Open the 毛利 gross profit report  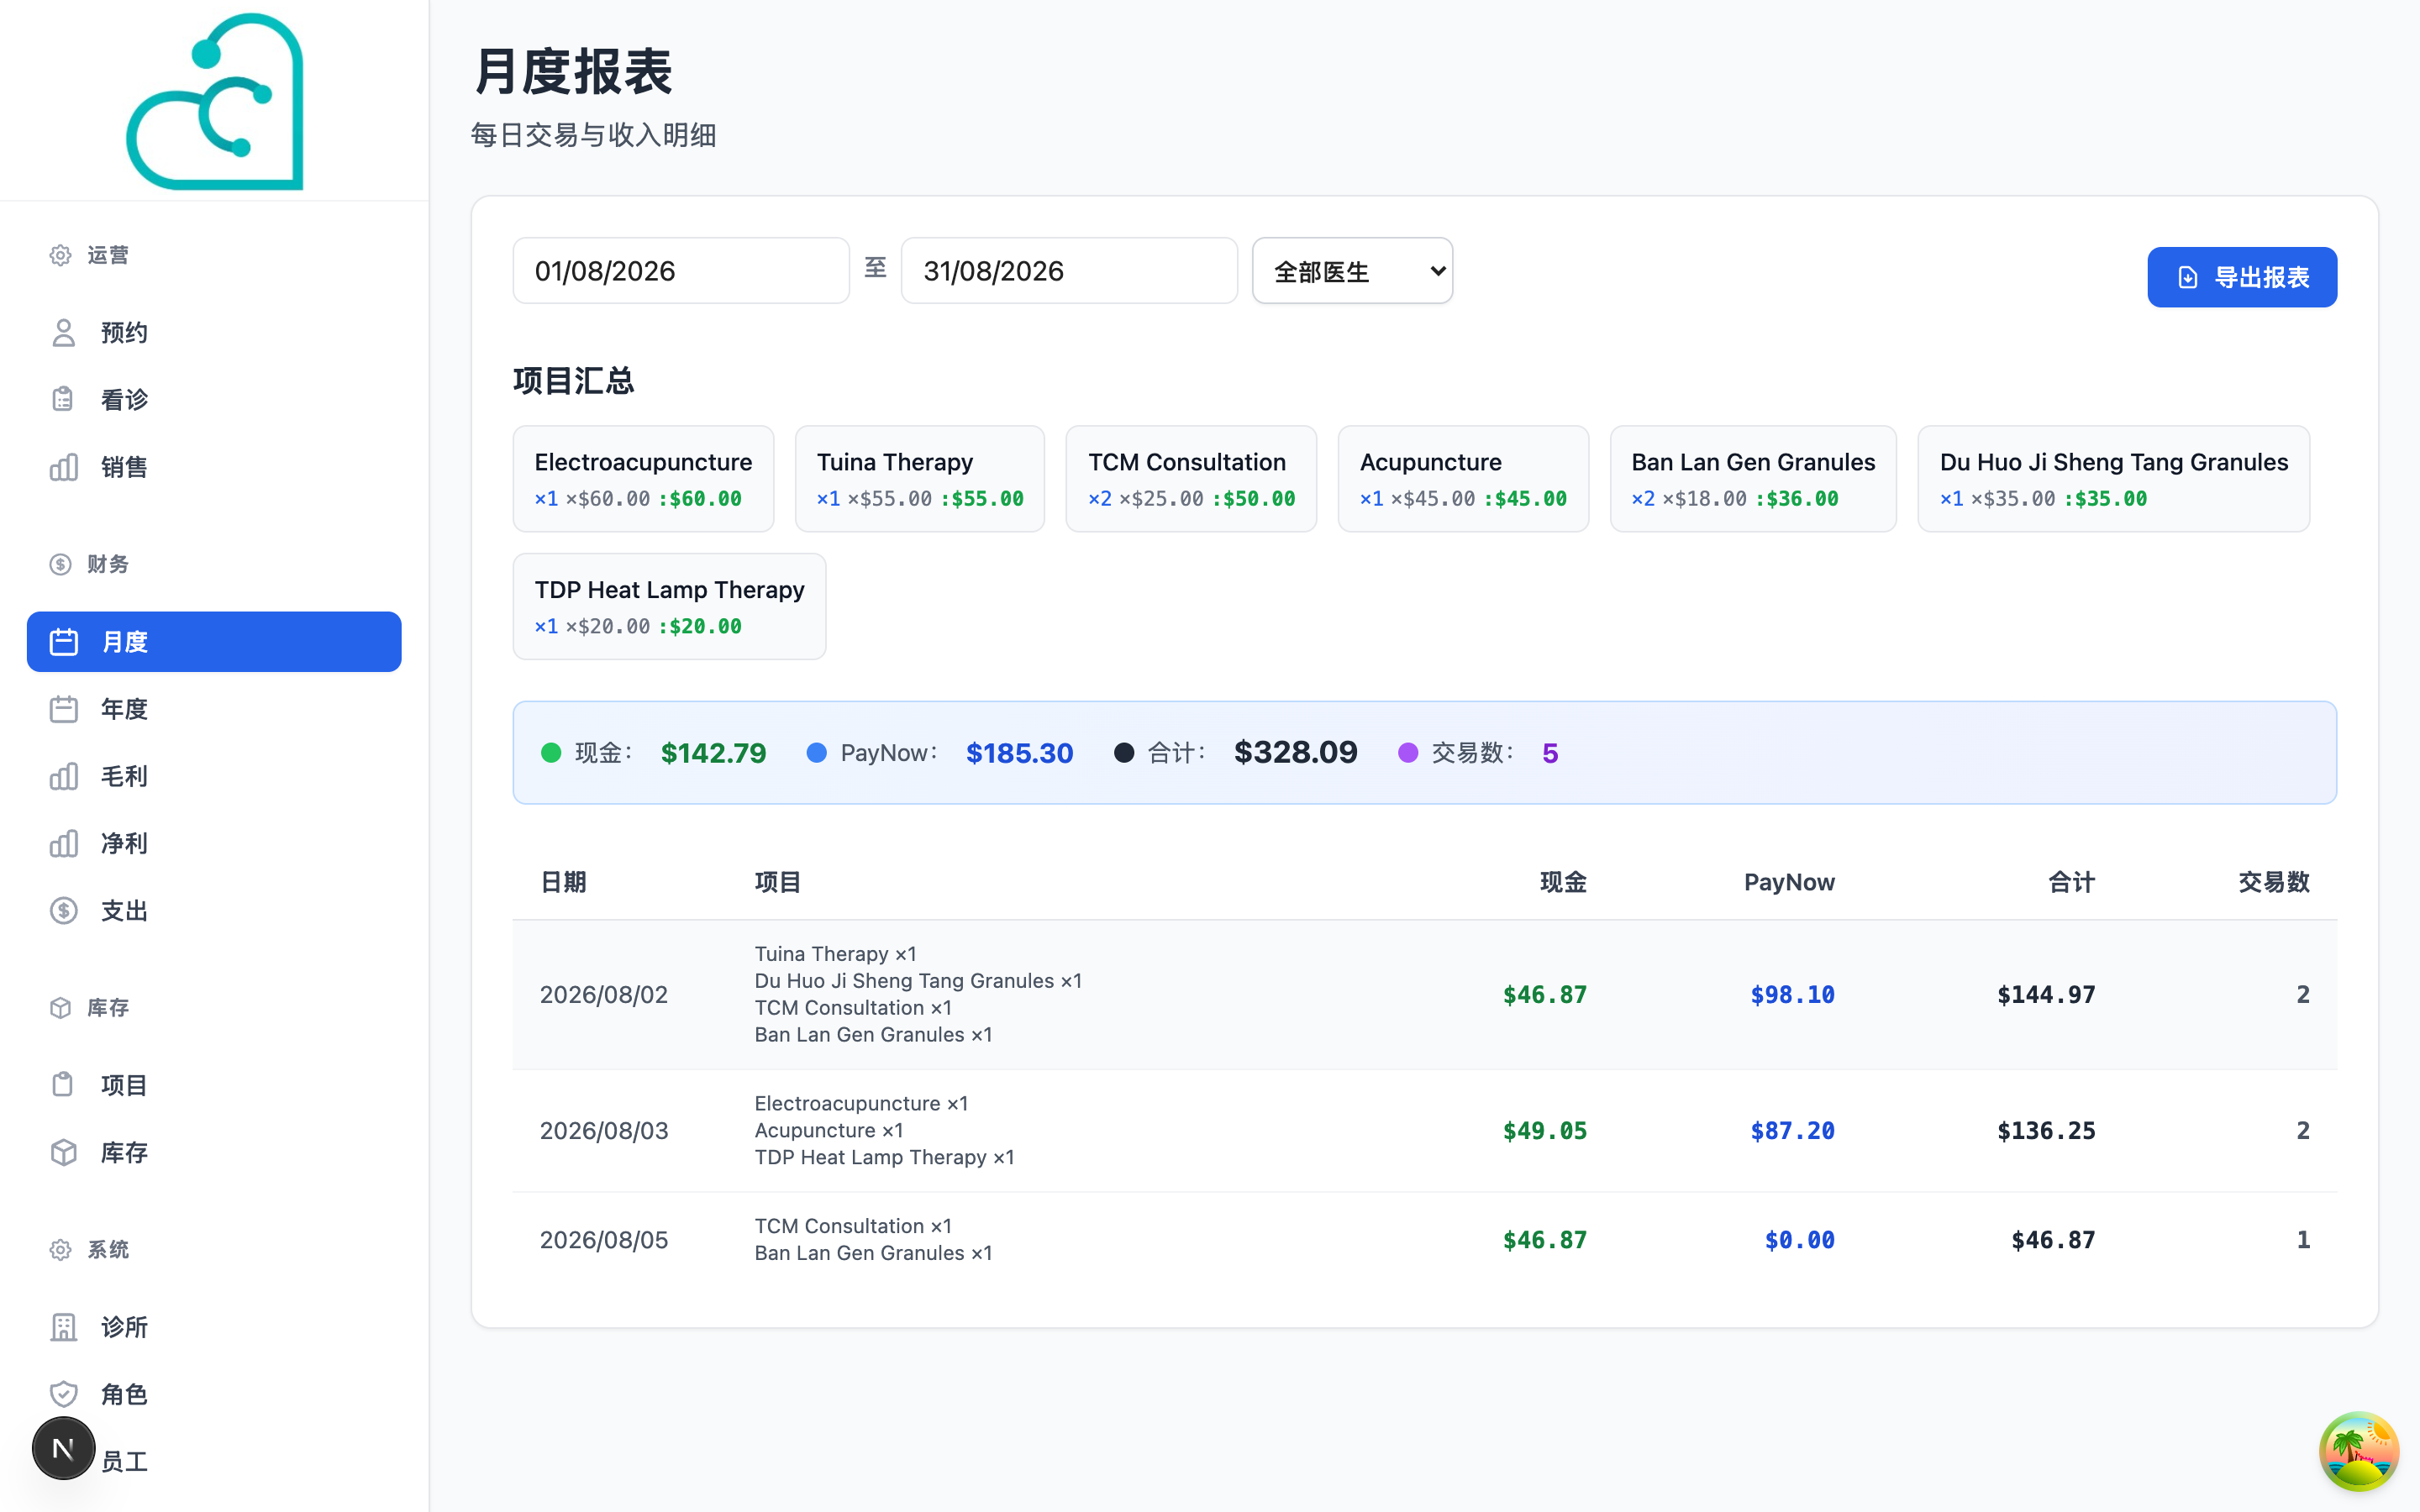coord(214,776)
